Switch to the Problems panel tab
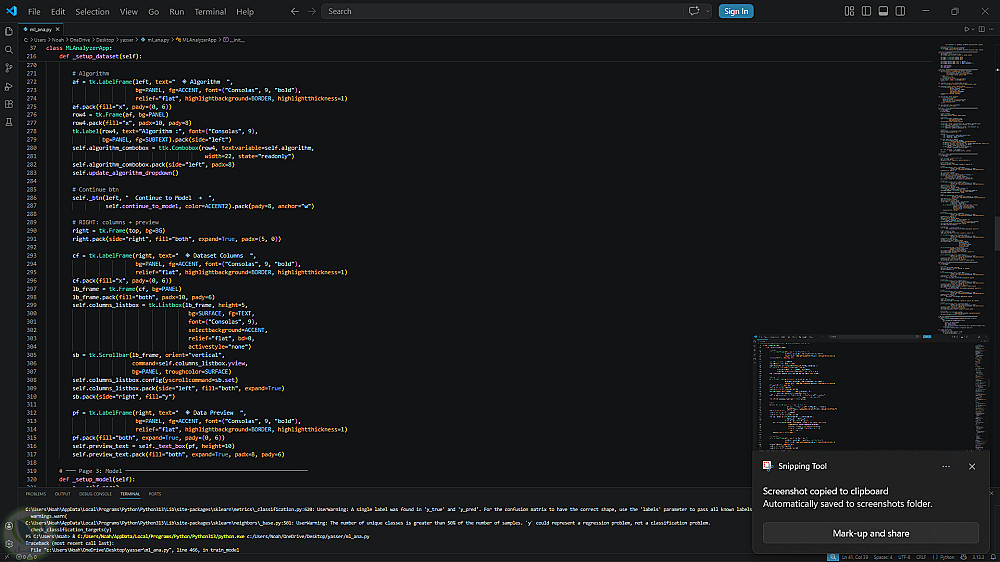The height and width of the screenshot is (562, 1000). [36, 494]
